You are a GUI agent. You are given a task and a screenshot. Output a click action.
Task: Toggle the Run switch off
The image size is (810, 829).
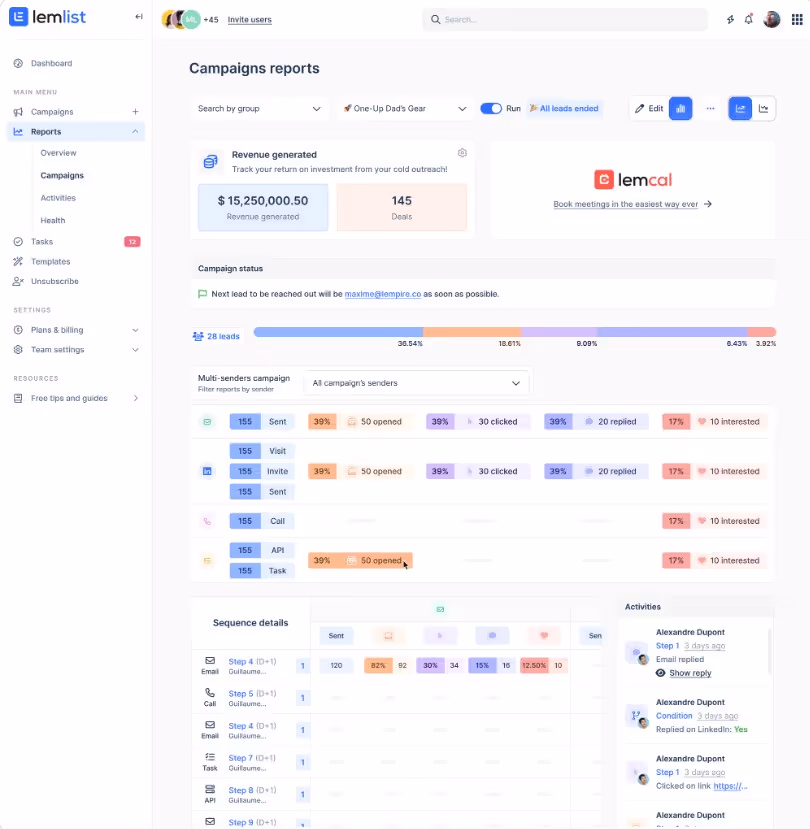(491, 108)
